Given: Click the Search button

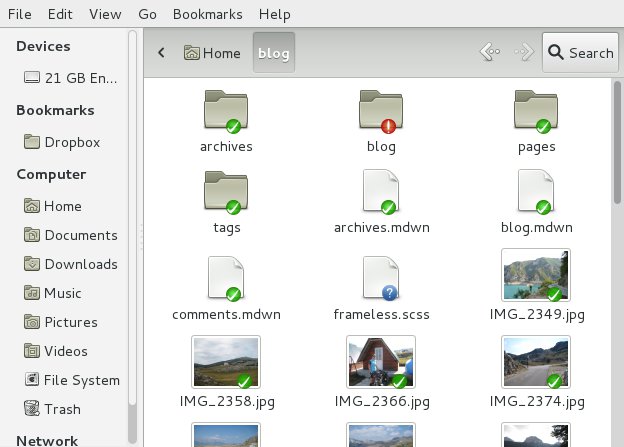Looking at the screenshot, I should (580, 53).
